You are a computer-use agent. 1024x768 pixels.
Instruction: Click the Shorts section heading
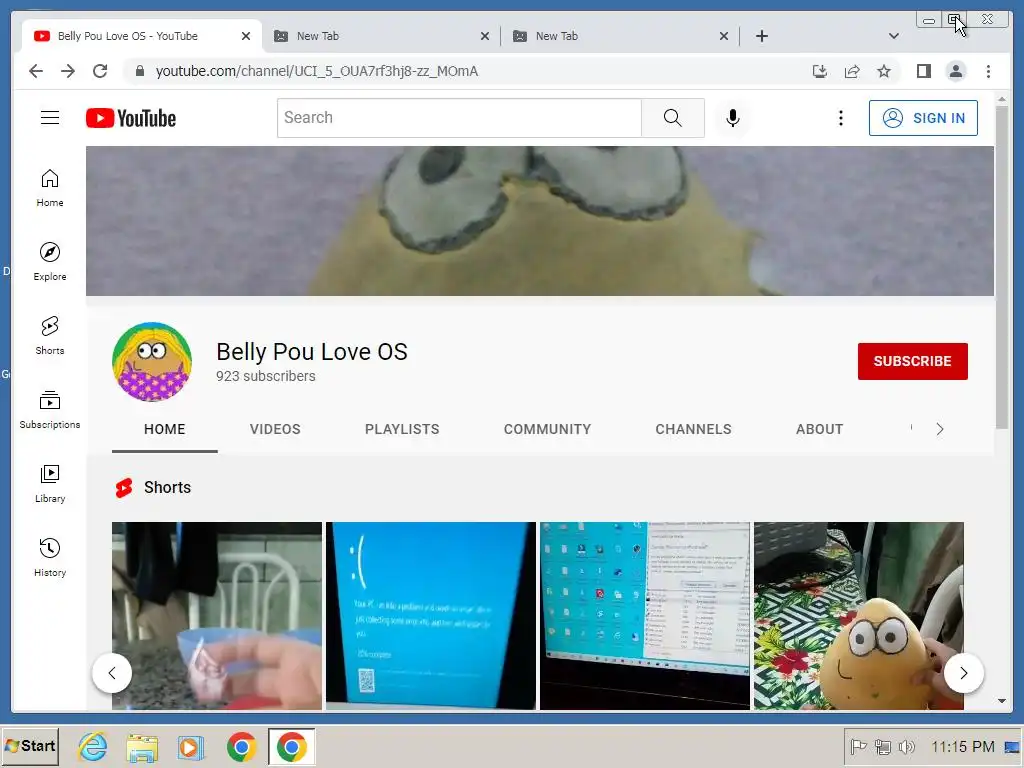click(x=167, y=488)
